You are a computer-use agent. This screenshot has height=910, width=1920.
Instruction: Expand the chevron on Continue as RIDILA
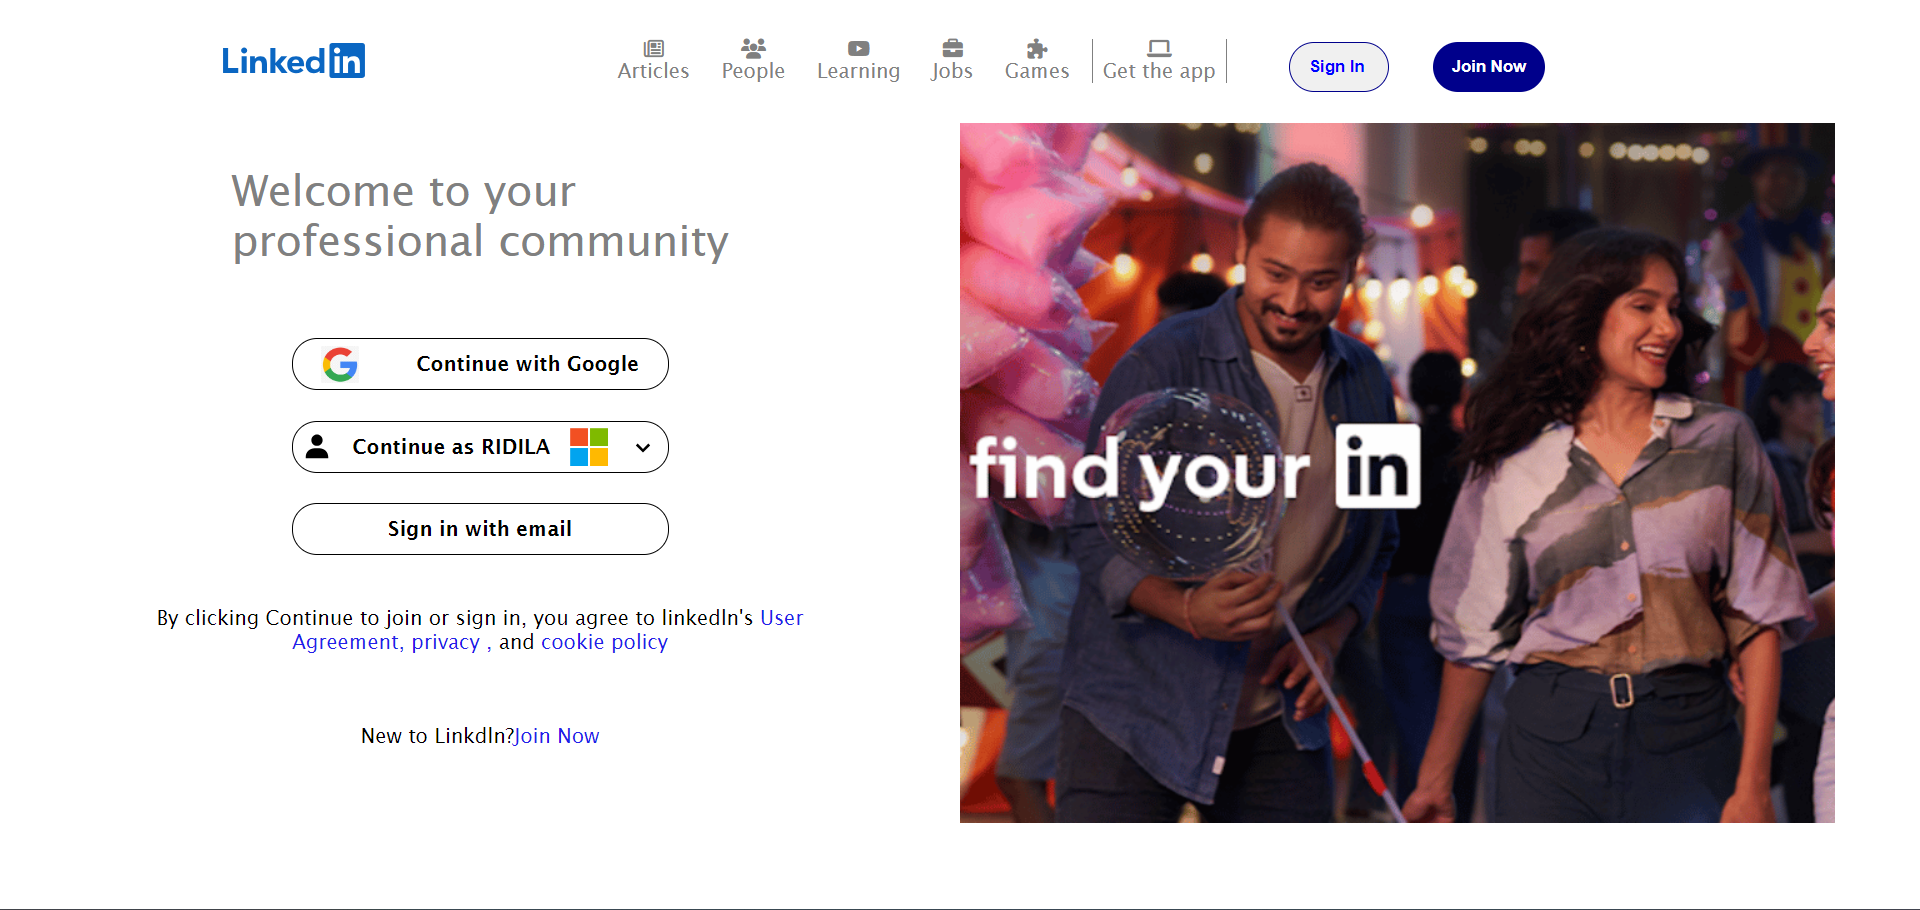(x=643, y=447)
